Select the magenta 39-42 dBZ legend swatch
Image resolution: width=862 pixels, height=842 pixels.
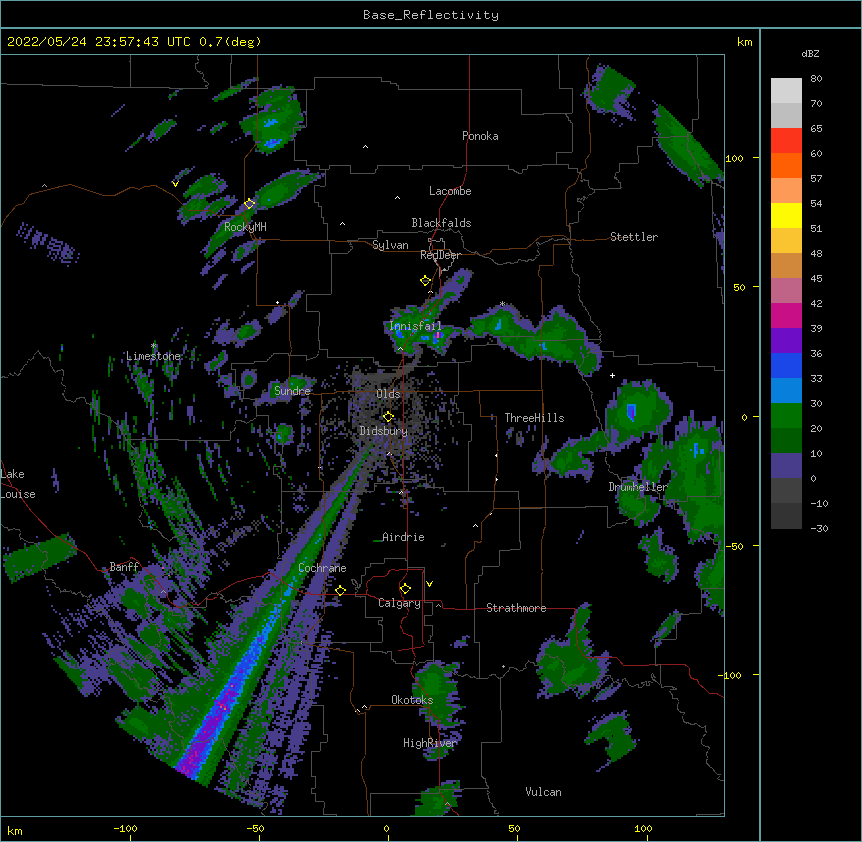786,315
